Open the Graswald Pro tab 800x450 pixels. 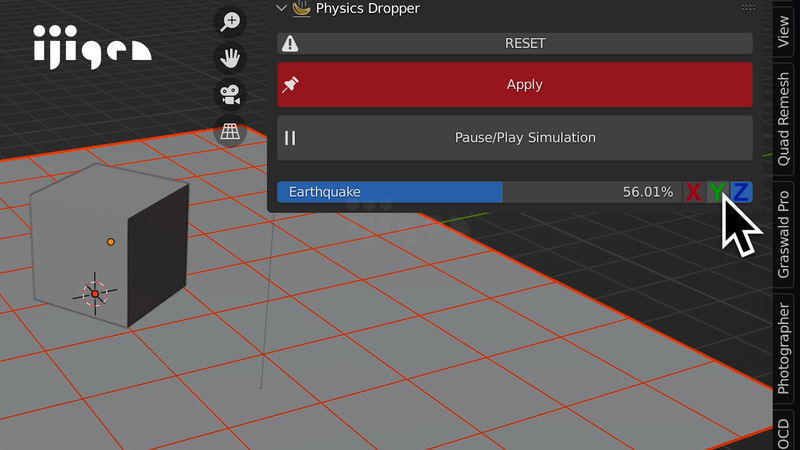point(784,234)
